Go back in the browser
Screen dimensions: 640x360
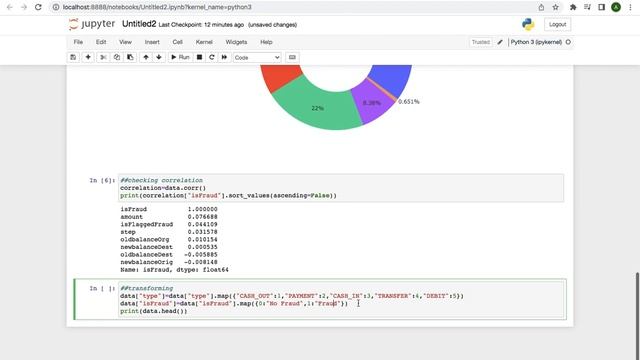click(x=10, y=7)
